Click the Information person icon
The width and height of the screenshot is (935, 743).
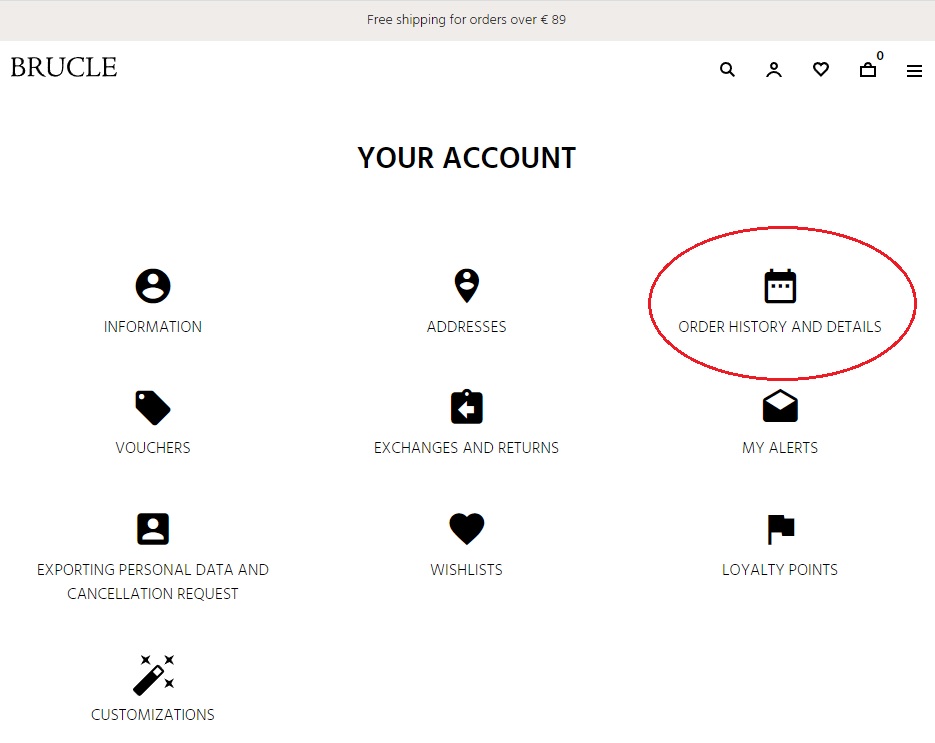(153, 286)
